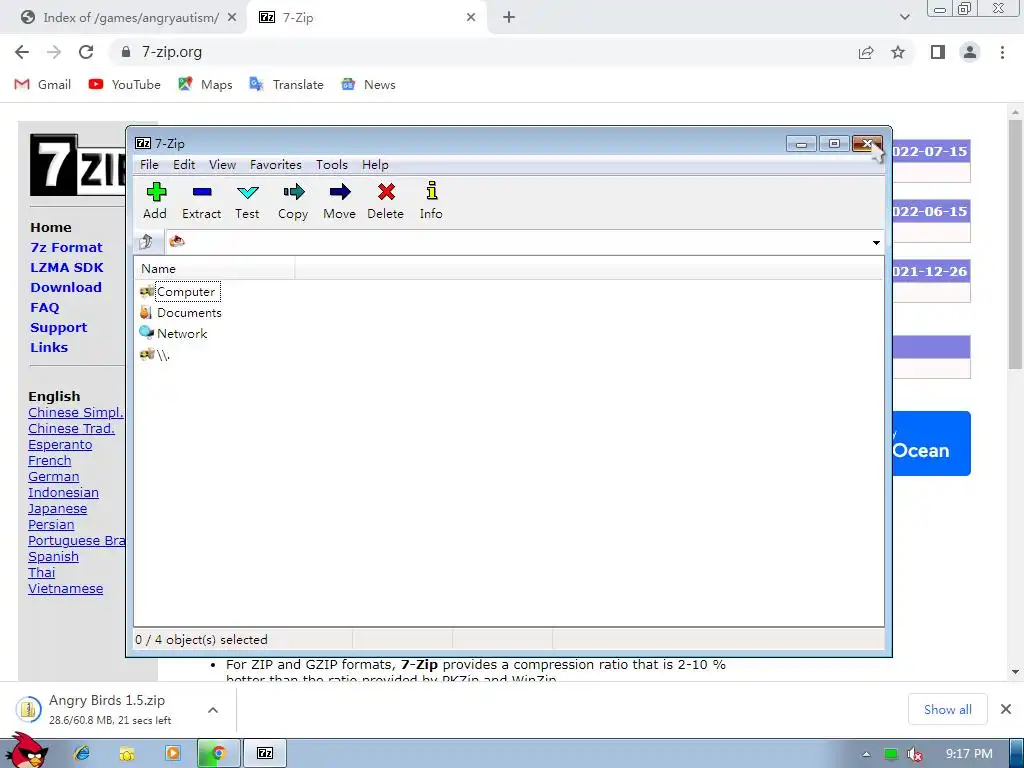The height and width of the screenshot is (768, 1024).
Task: Go up one folder level in 7-Zip
Action: tap(146, 242)
